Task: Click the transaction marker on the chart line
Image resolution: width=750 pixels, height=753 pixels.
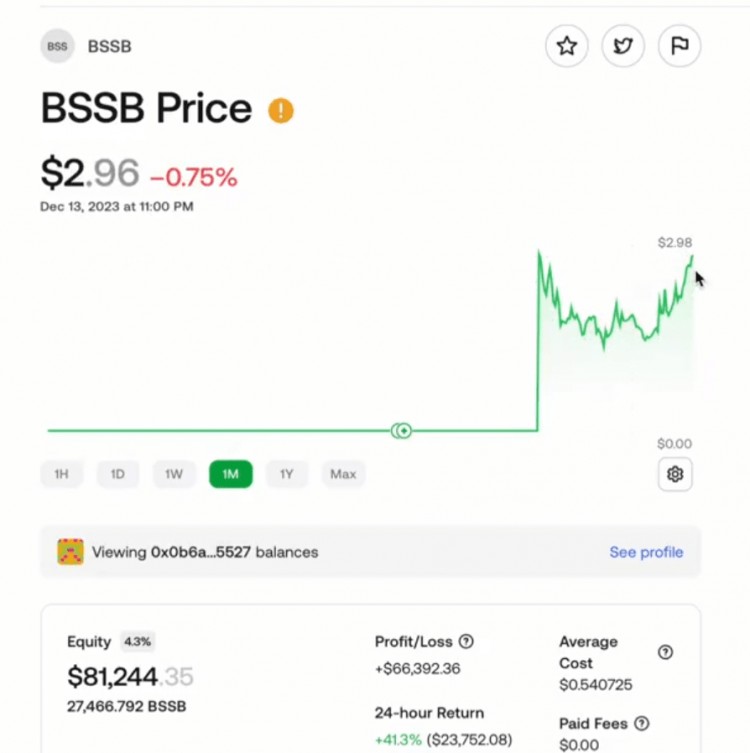Action: pos(401,431)
